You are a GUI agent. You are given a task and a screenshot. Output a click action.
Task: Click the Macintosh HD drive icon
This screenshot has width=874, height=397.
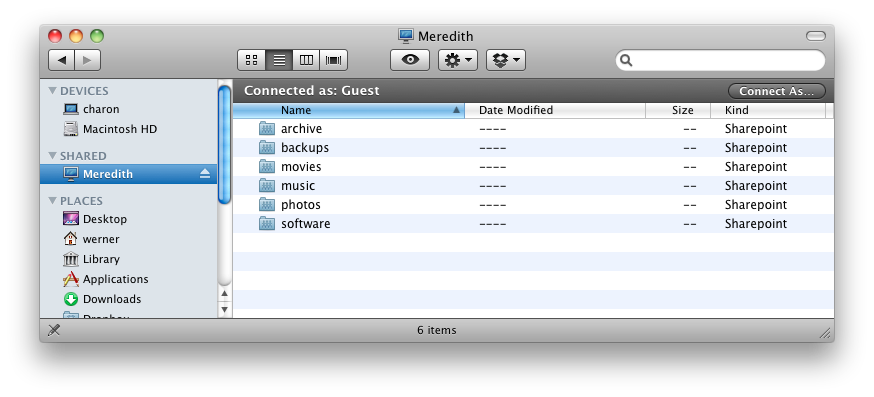coord(71,129)
